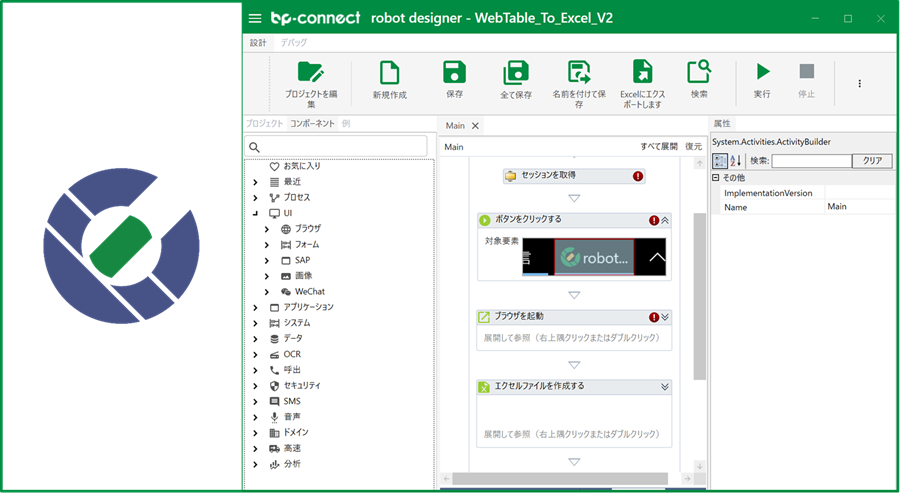Toggle categorized view in the properties panel

[720, 161]
